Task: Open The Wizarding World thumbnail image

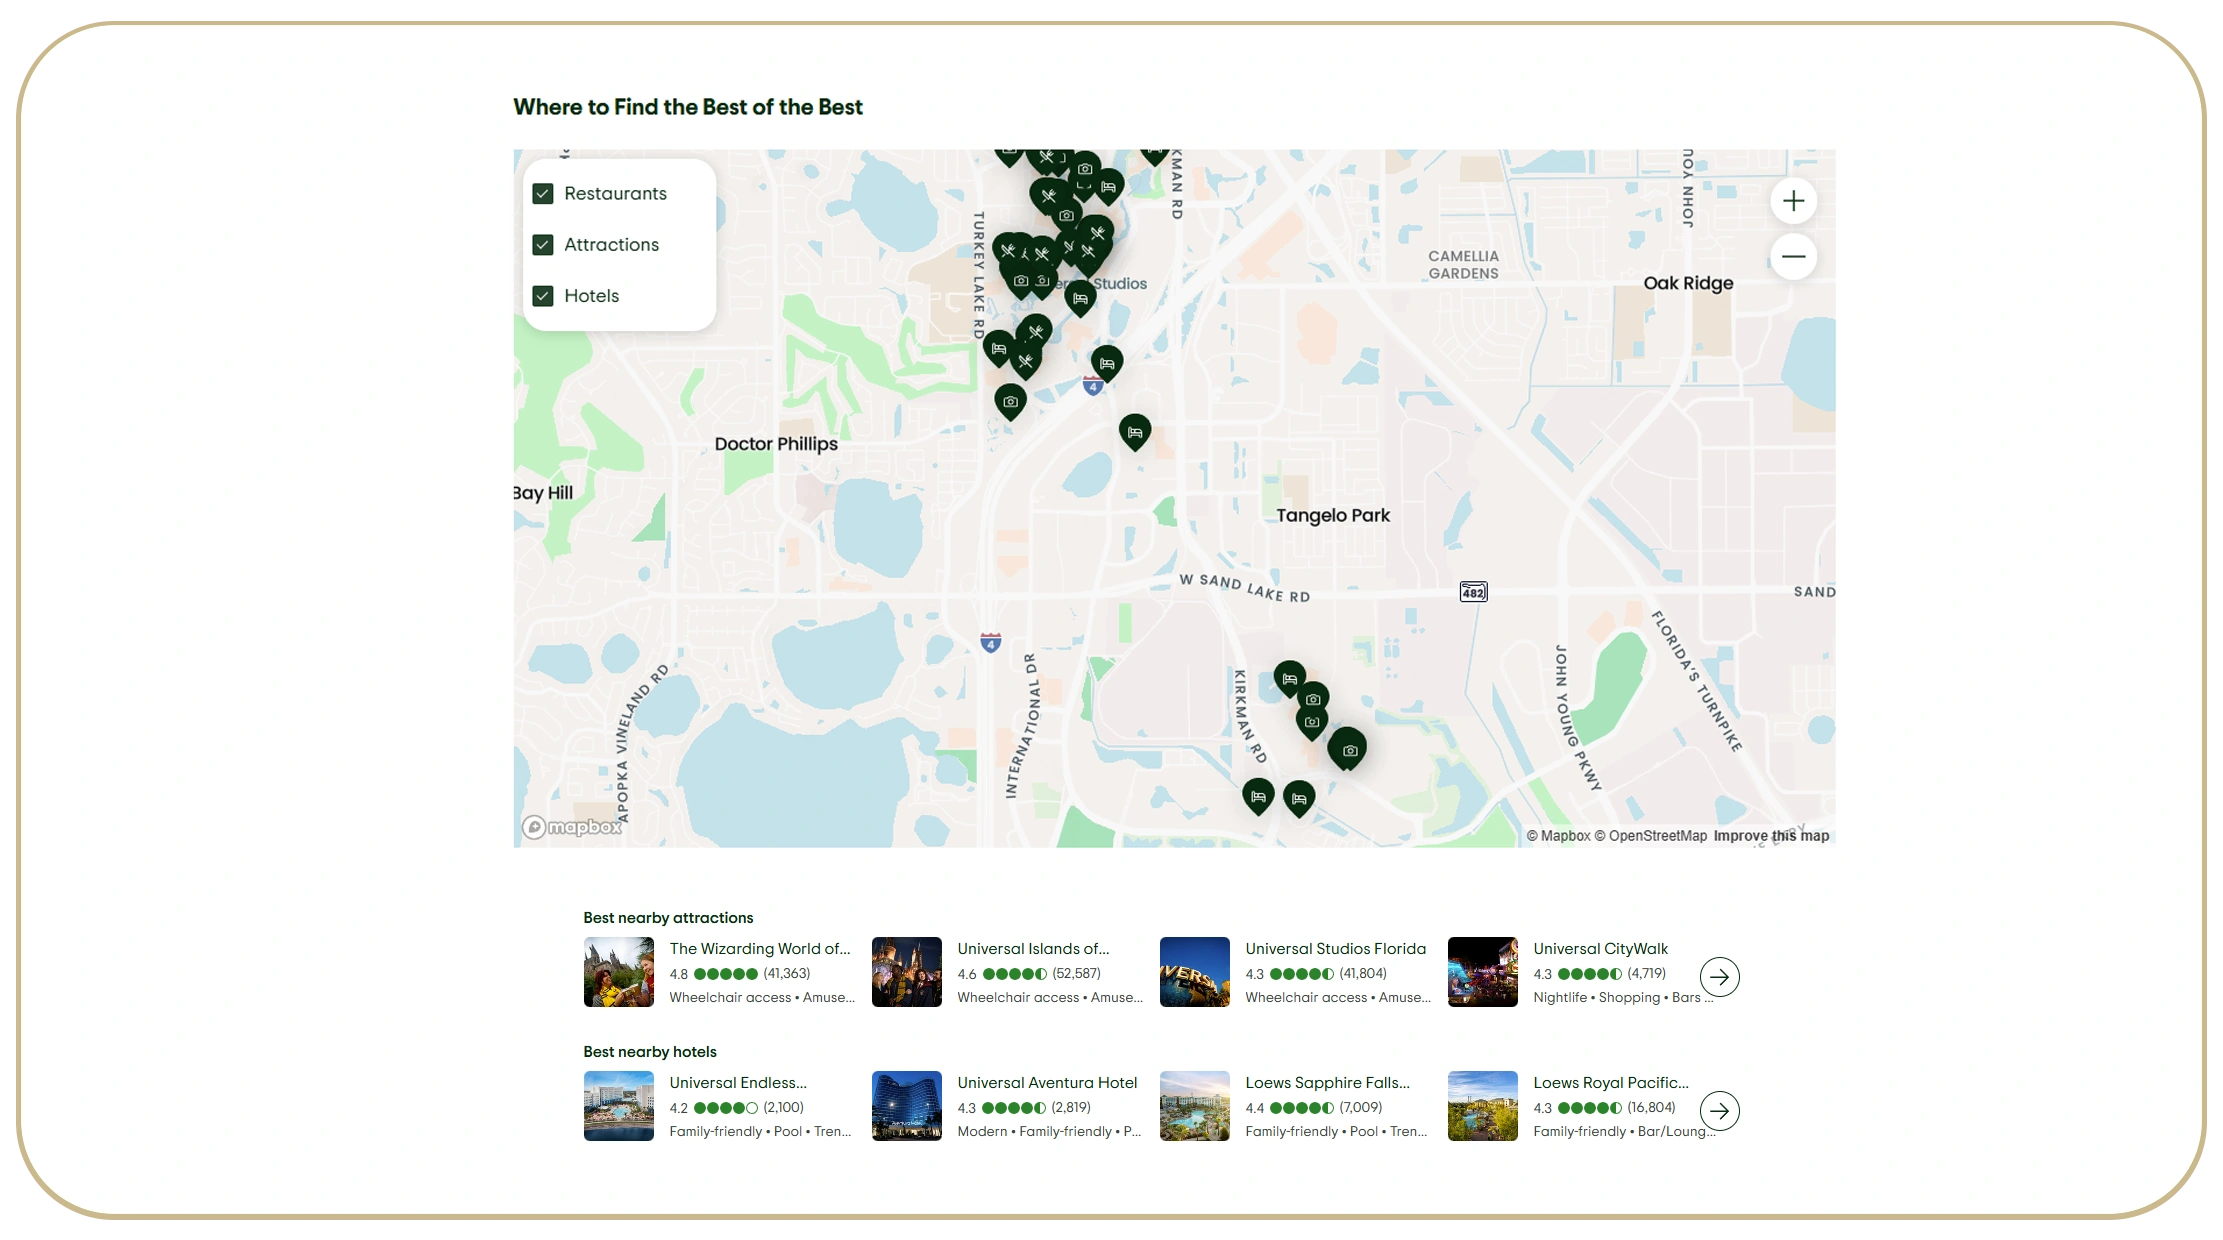Action: click(619, 972)
